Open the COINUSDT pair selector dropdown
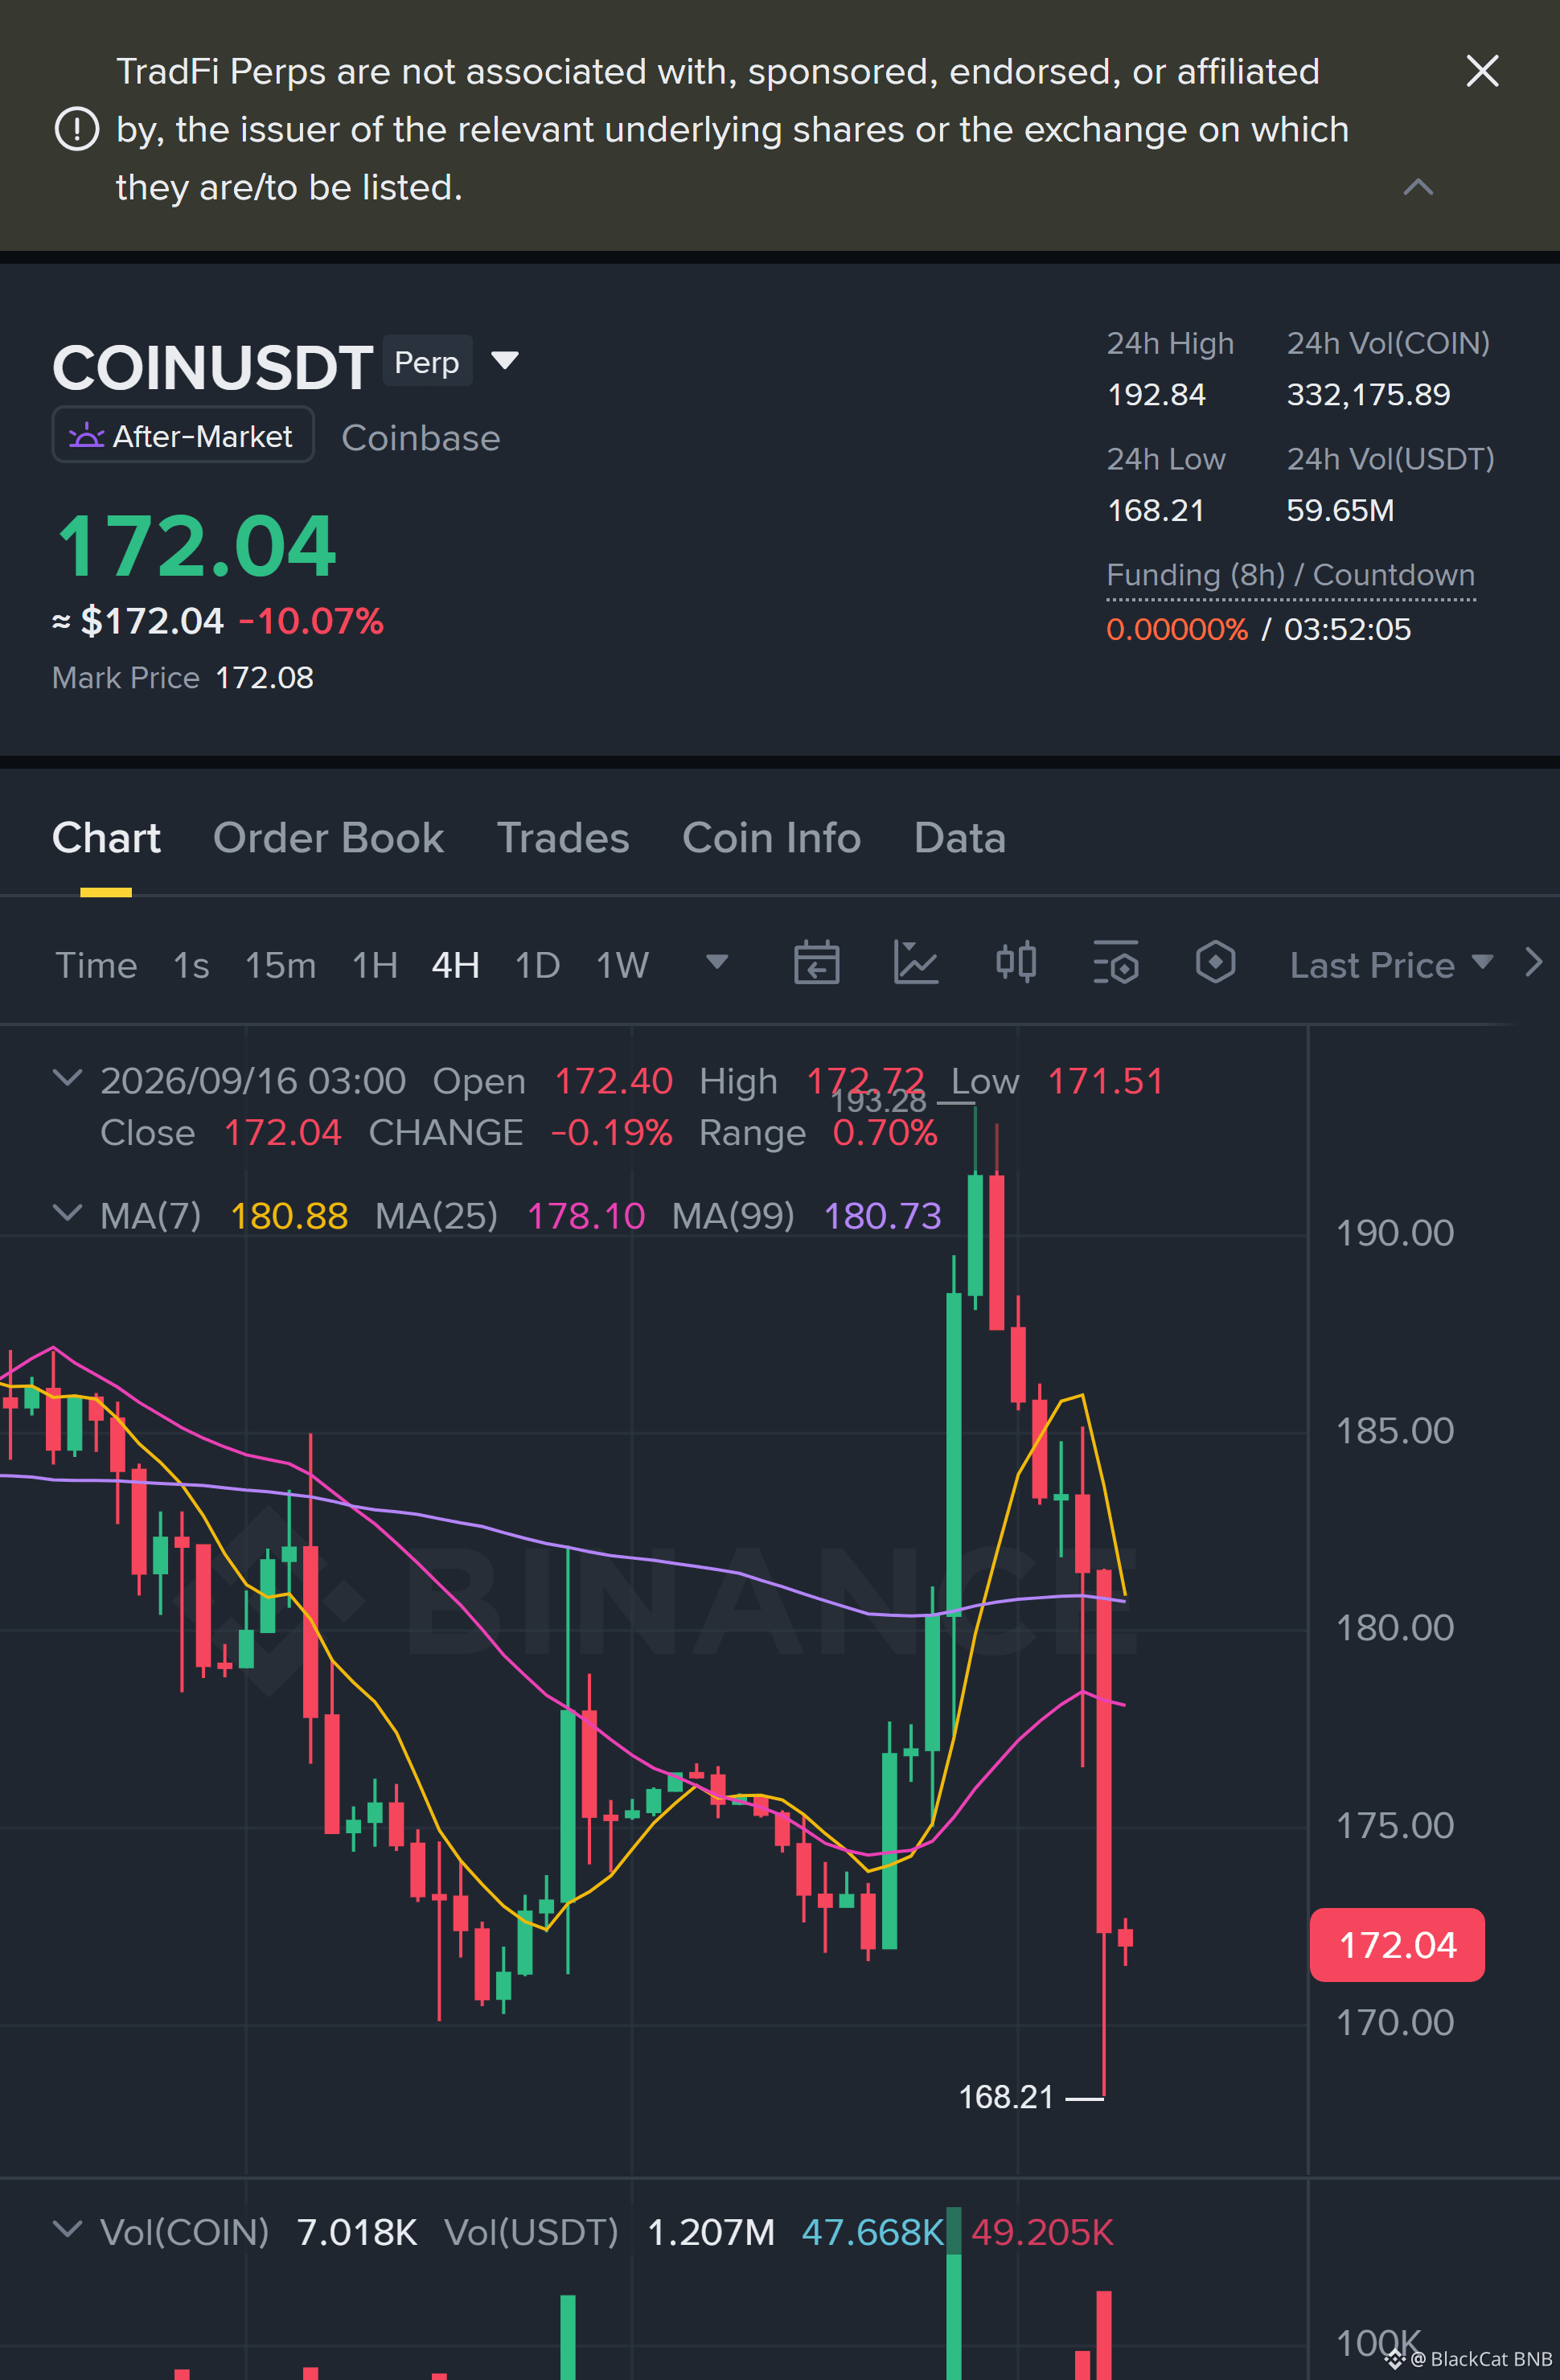This screenshot has height=2380, width=1560. coord(505,361)
